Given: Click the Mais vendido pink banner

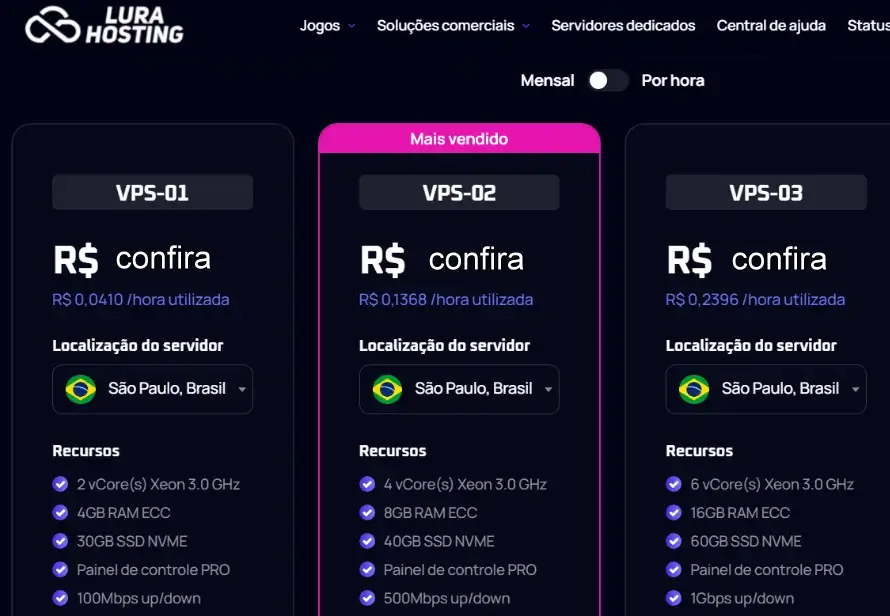Looking at the screenshot, I should [x=459, y=139].
